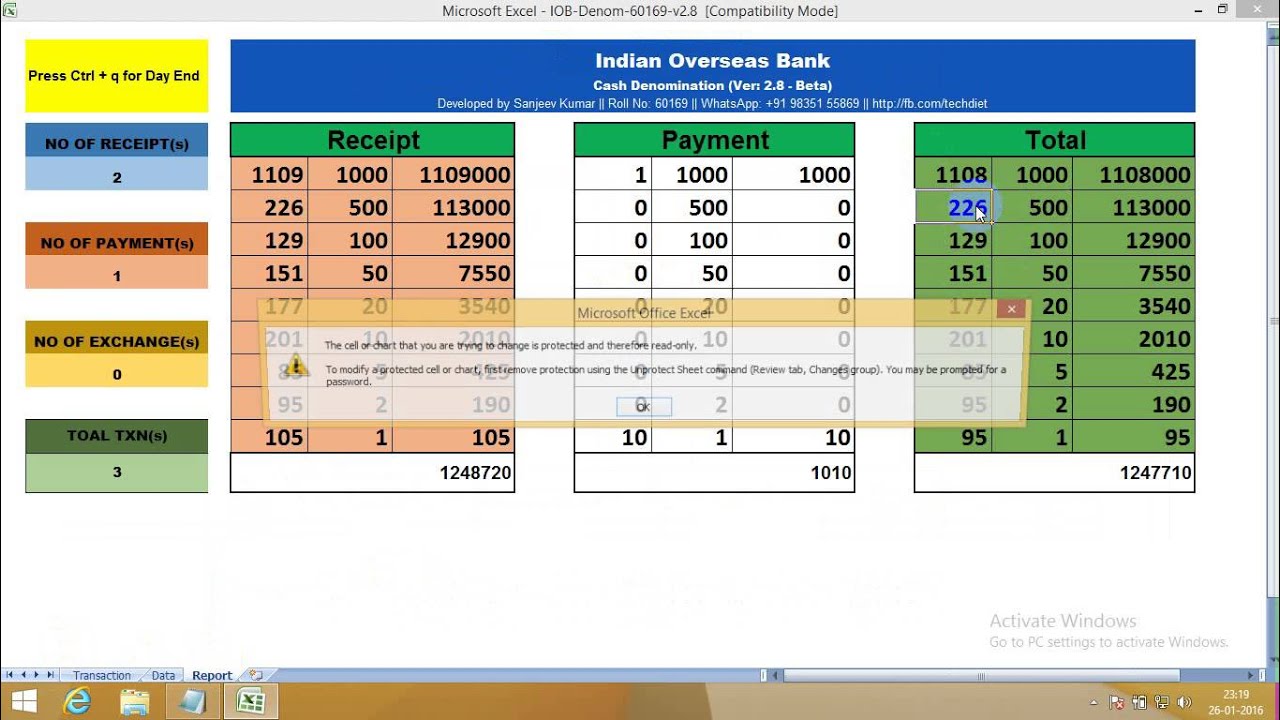Click the 'NO OF RECEIPT(s)' label
Screen dimensions: 1280x720
(117, 141)
